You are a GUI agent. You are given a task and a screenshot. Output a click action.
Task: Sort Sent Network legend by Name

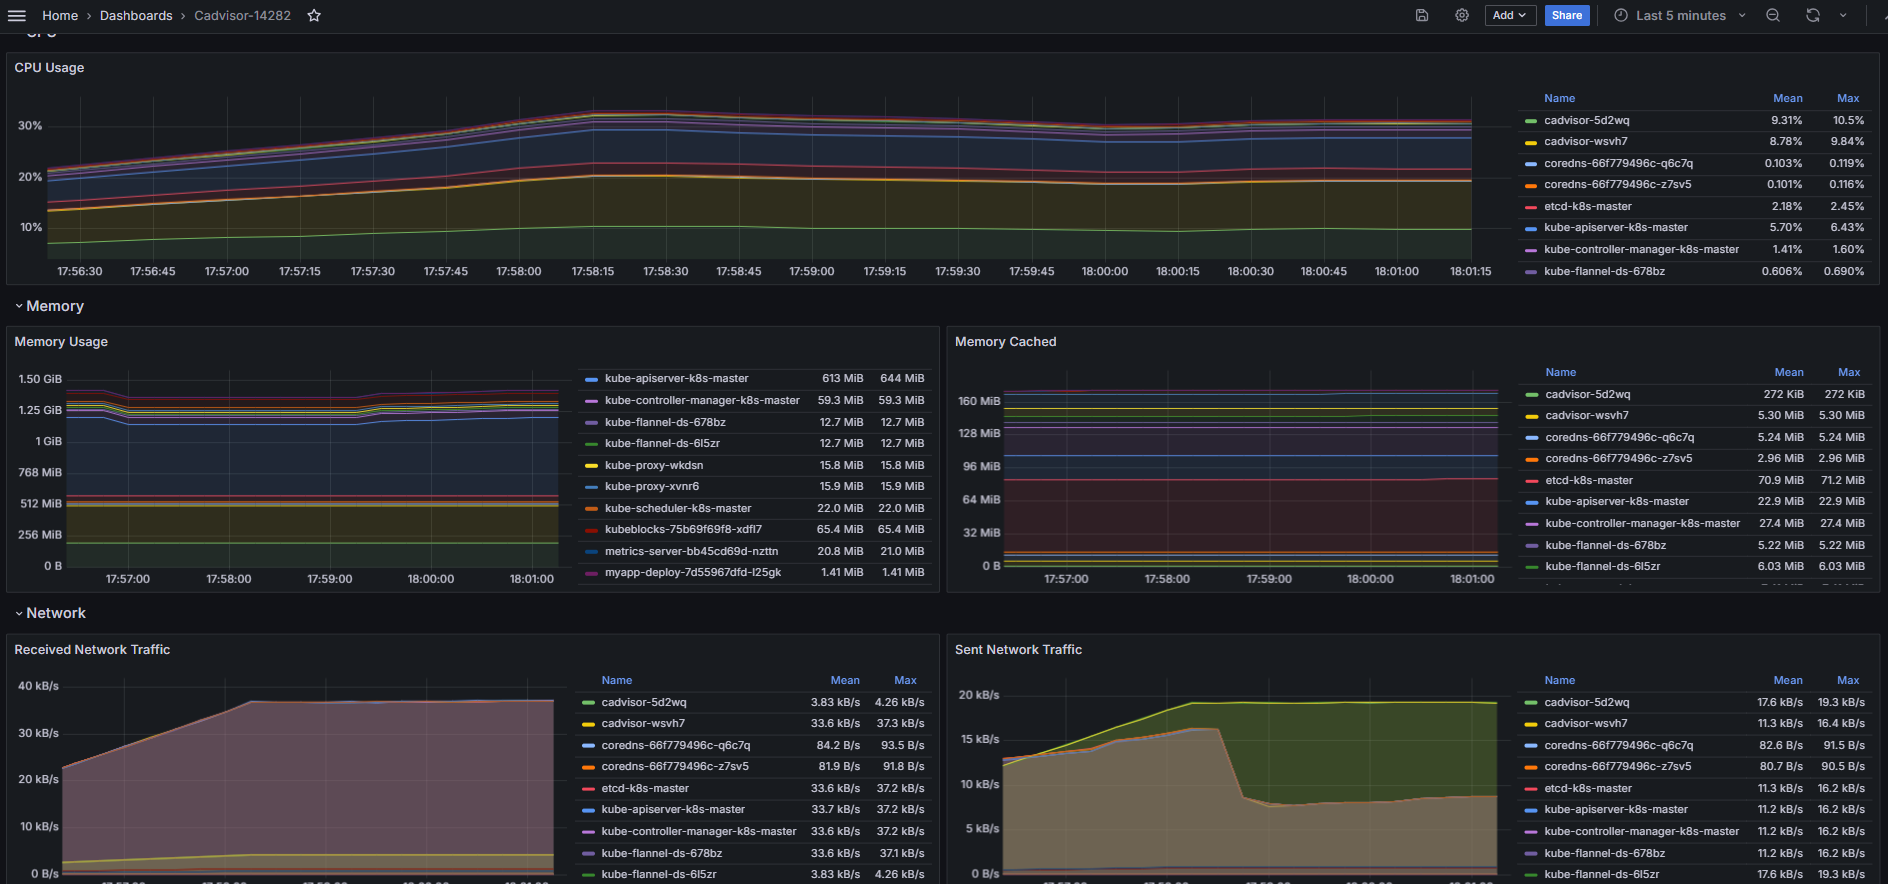(1559, 680)
